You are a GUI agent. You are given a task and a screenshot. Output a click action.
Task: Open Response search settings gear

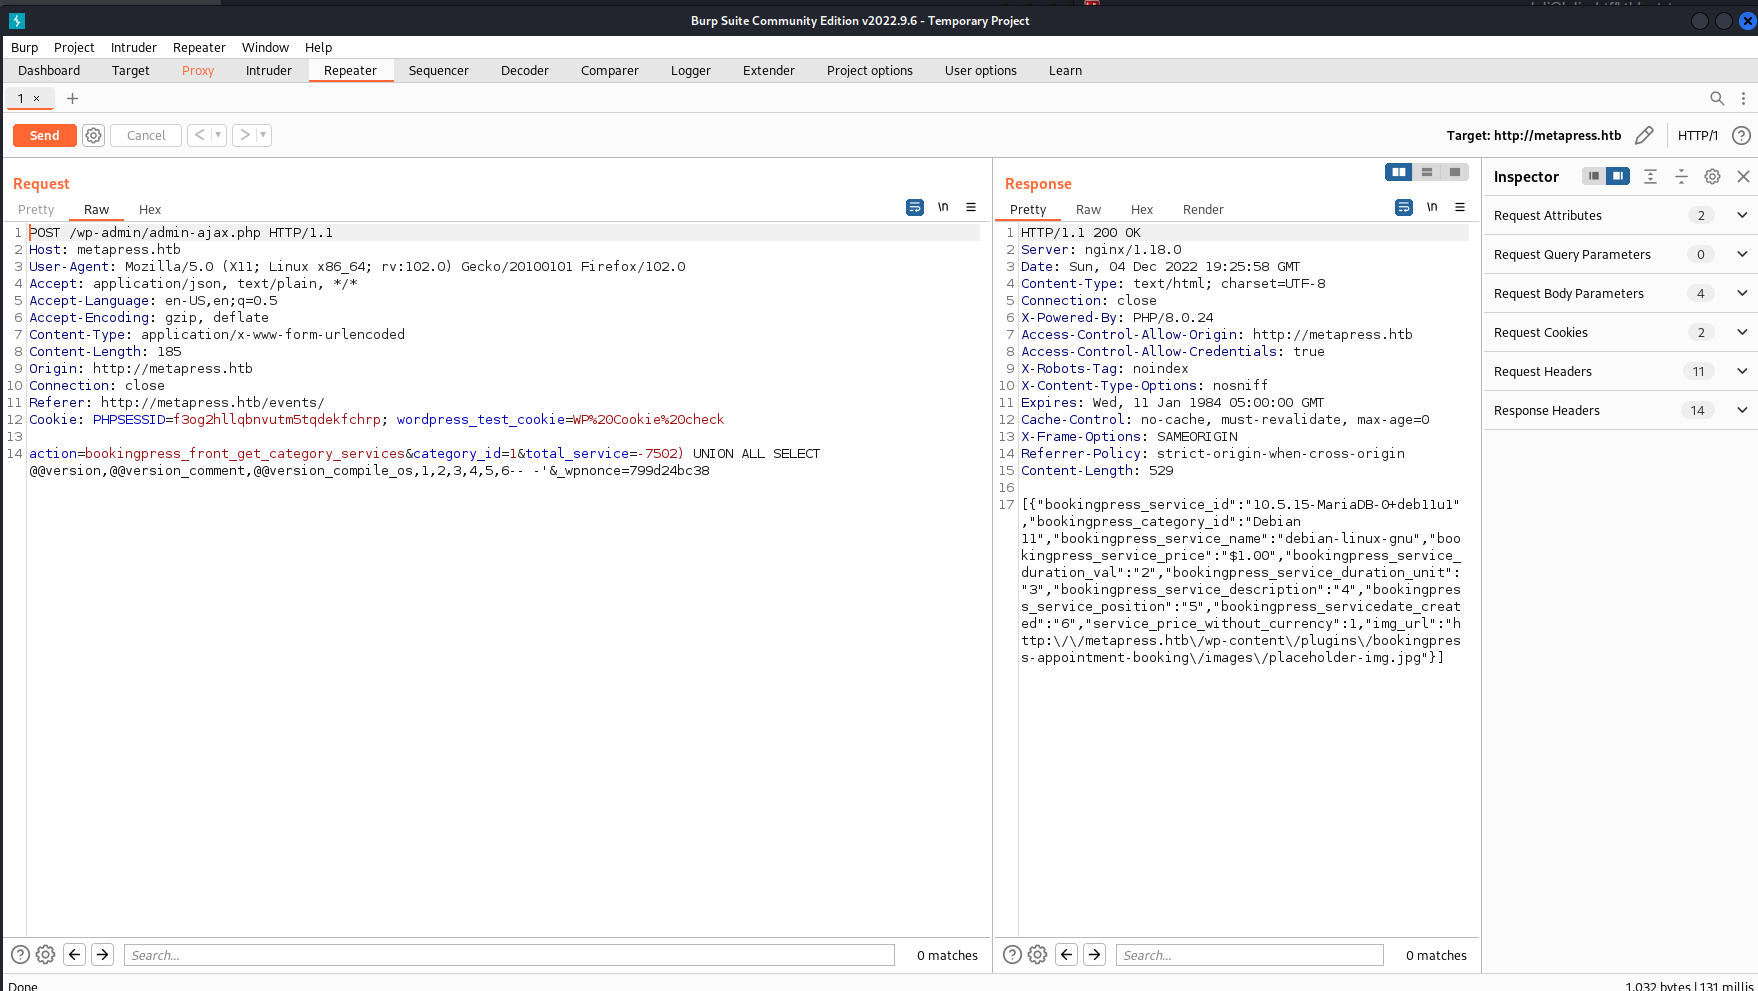[1038, 955]
